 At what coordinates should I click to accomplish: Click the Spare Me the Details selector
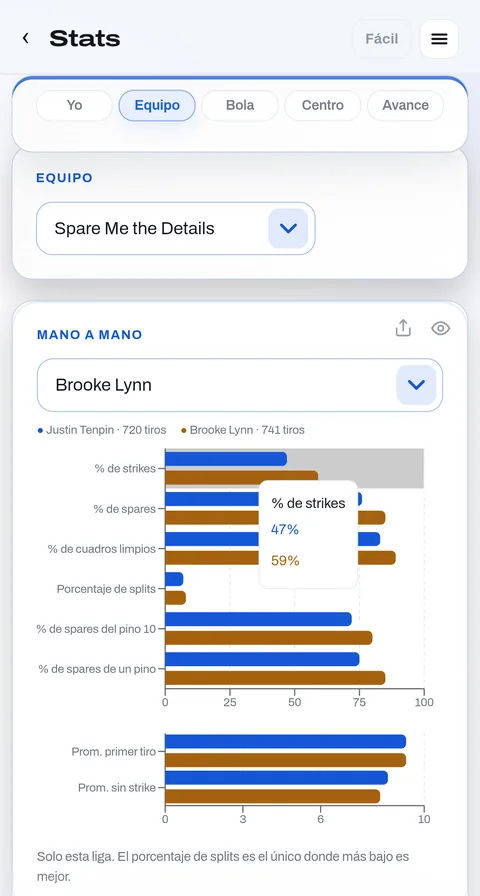[175, 228]
